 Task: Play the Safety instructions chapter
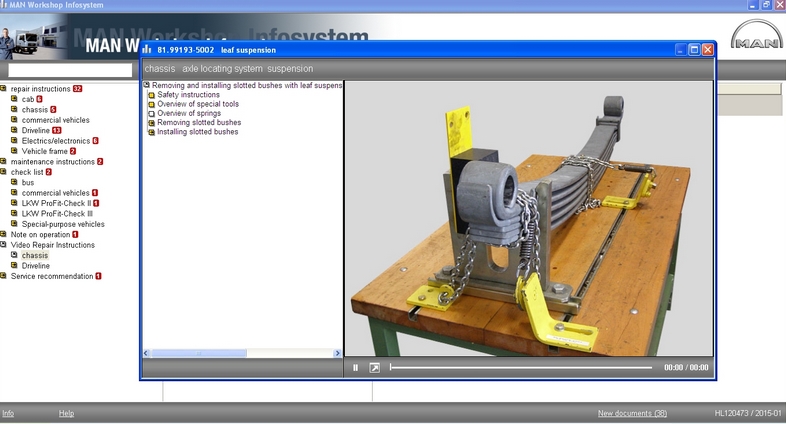pyautogui.click(x=188, y=95)
